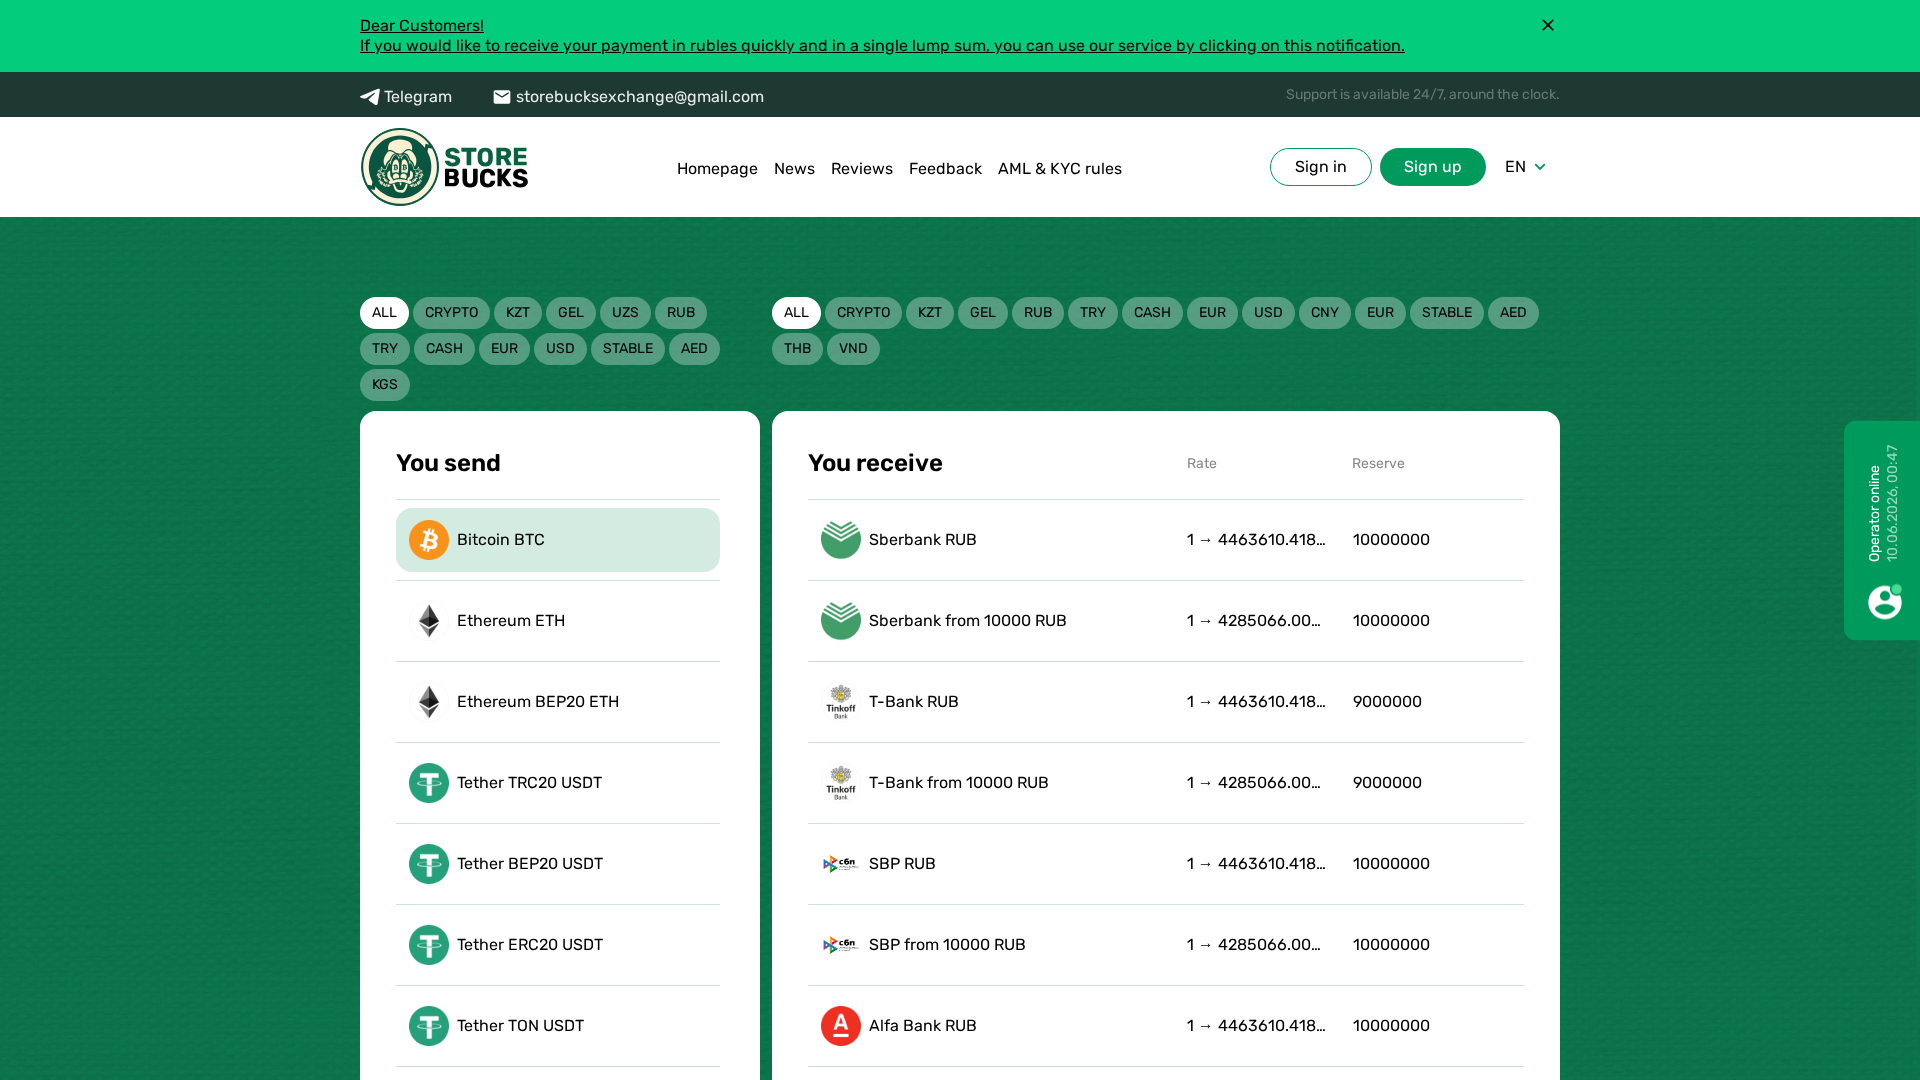The image size is (1920, 1080).
Task: Select Tether TRC20 USDT row
Action: 558,783
